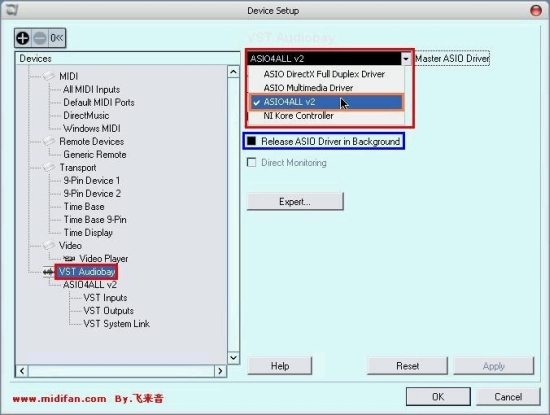Click the OK button

(x=438, y=397)
